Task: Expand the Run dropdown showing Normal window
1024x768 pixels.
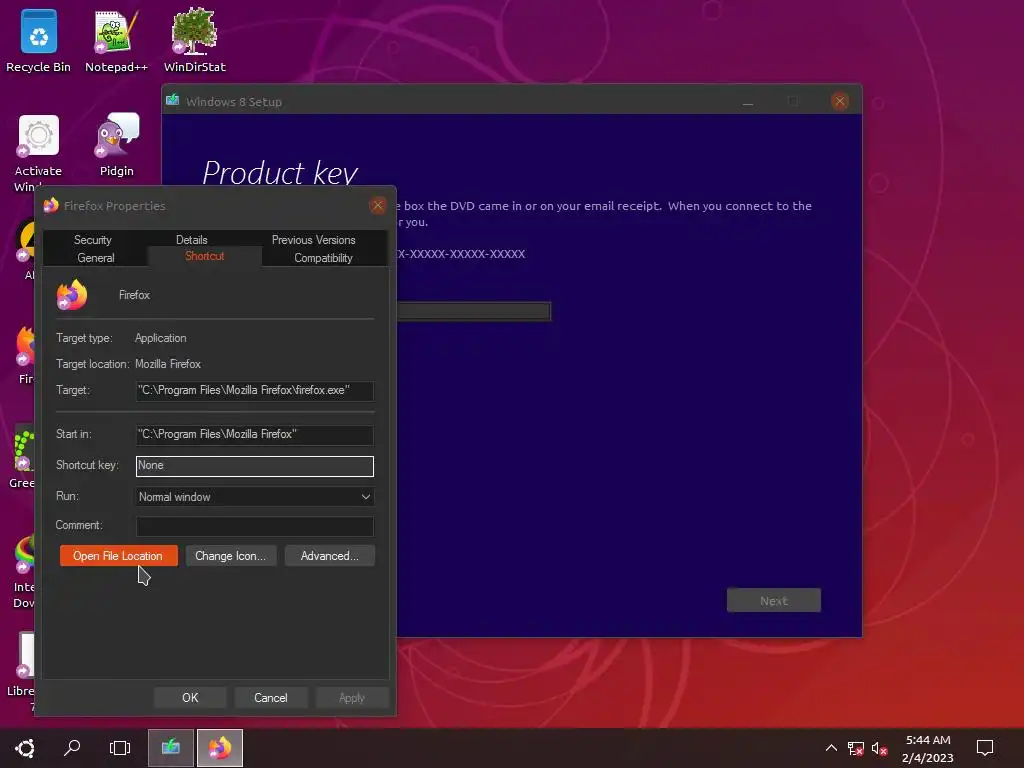Action: coord(255,497)
